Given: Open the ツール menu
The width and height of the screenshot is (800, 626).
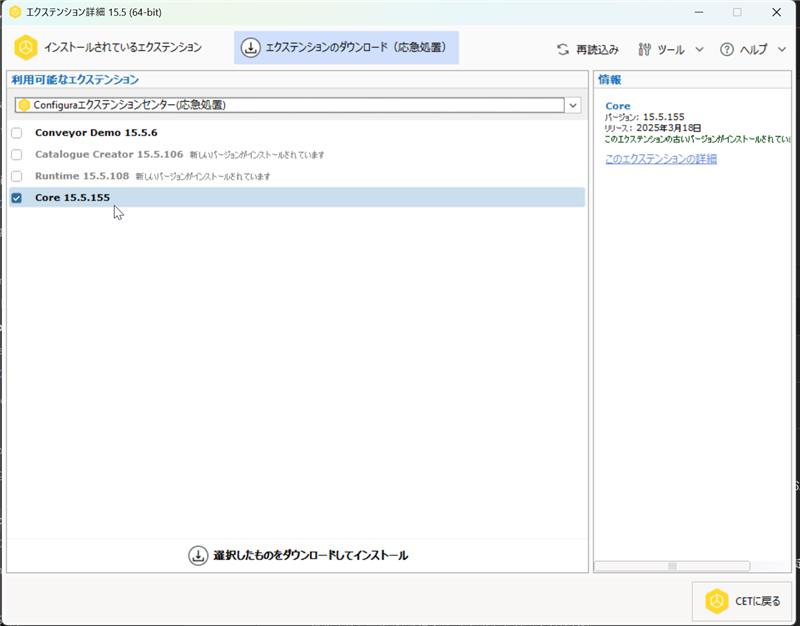Looking at the screenshot, I should tap(670, 49).
